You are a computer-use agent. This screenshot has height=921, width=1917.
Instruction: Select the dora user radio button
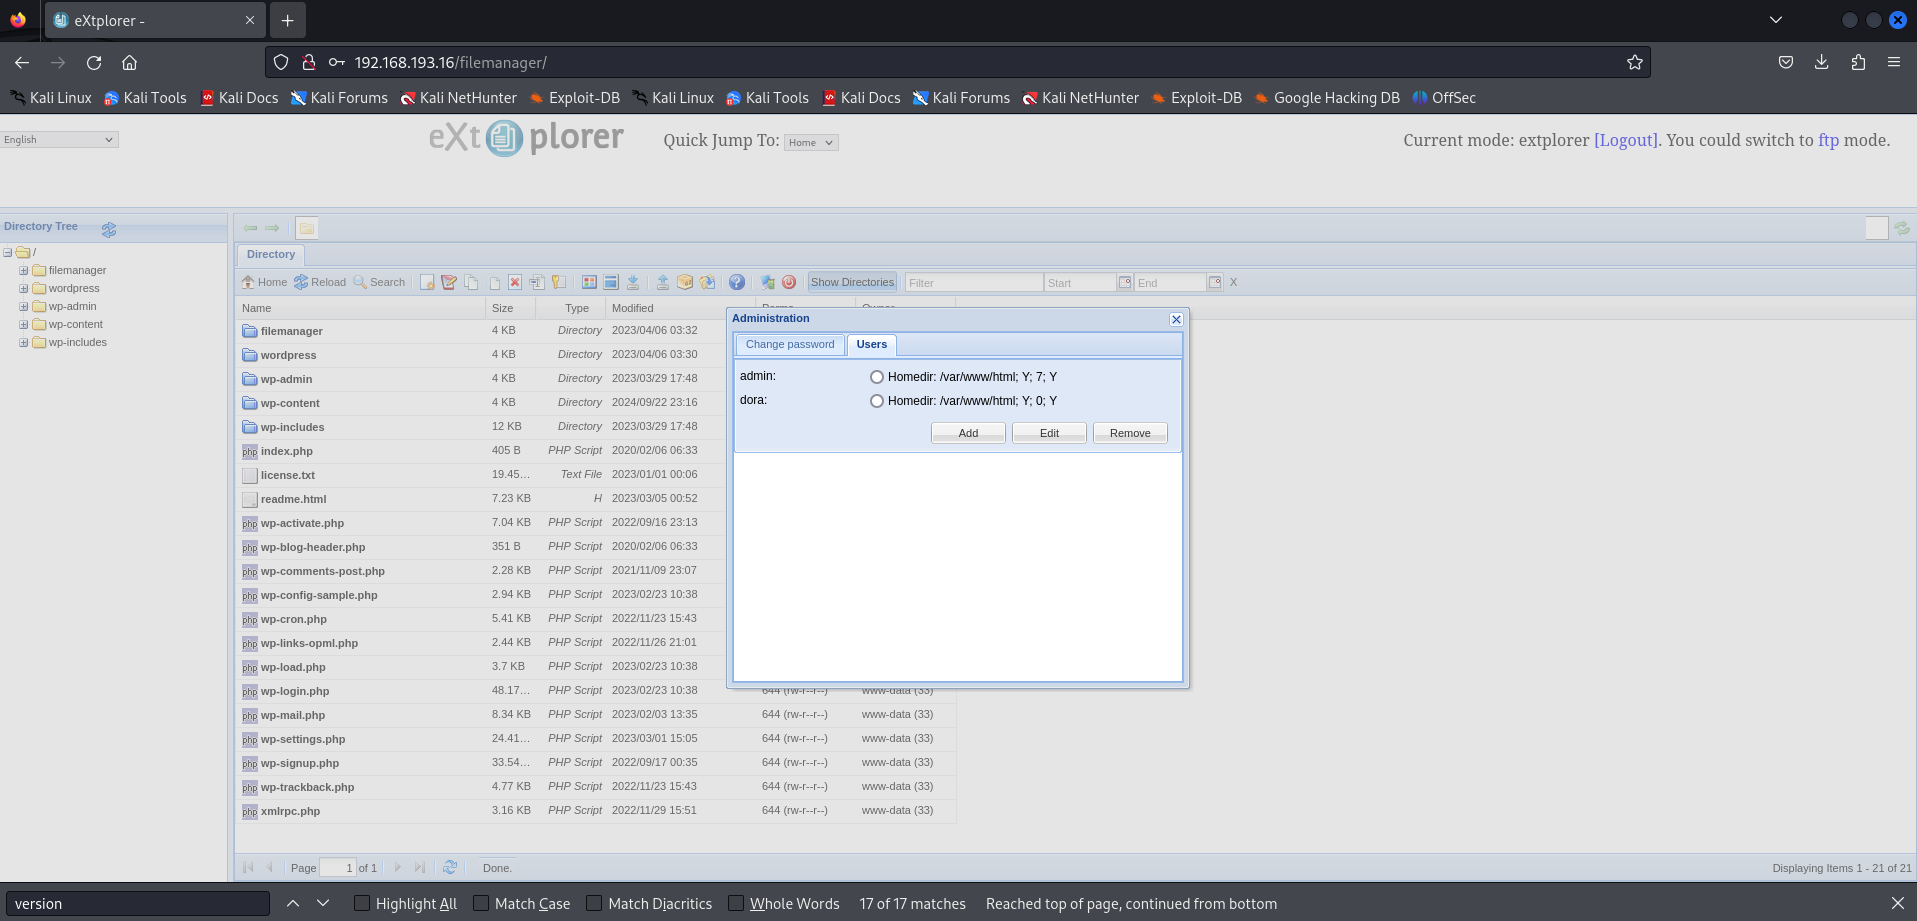click(x=877, y=401)
